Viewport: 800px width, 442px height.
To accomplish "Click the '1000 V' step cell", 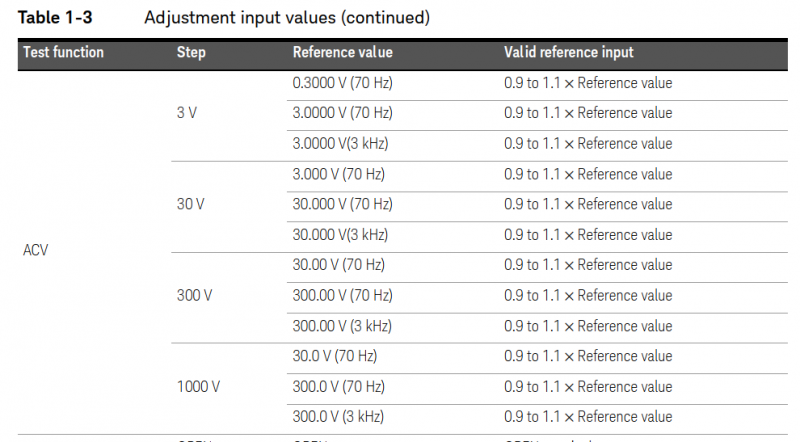I will pos(198,387).
